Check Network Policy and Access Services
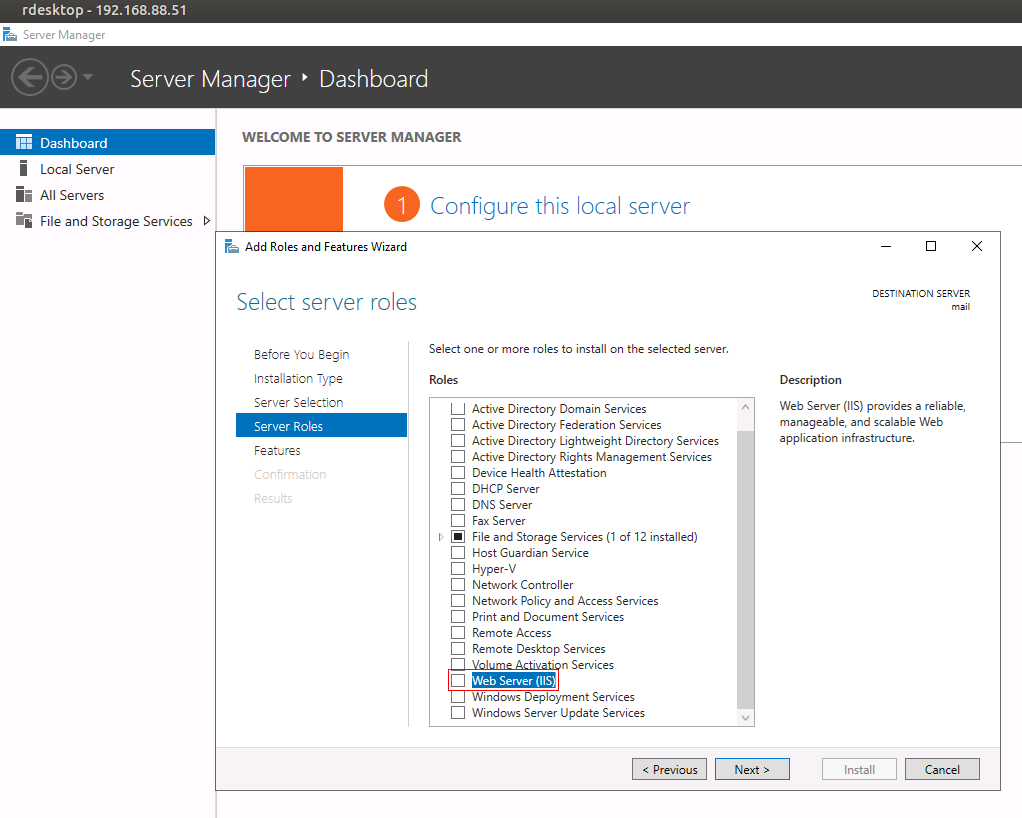 (x=458, y=600)
